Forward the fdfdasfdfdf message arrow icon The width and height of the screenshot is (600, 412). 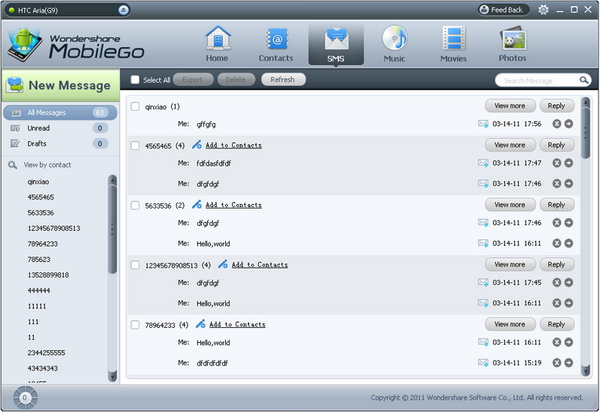point(569,163)
